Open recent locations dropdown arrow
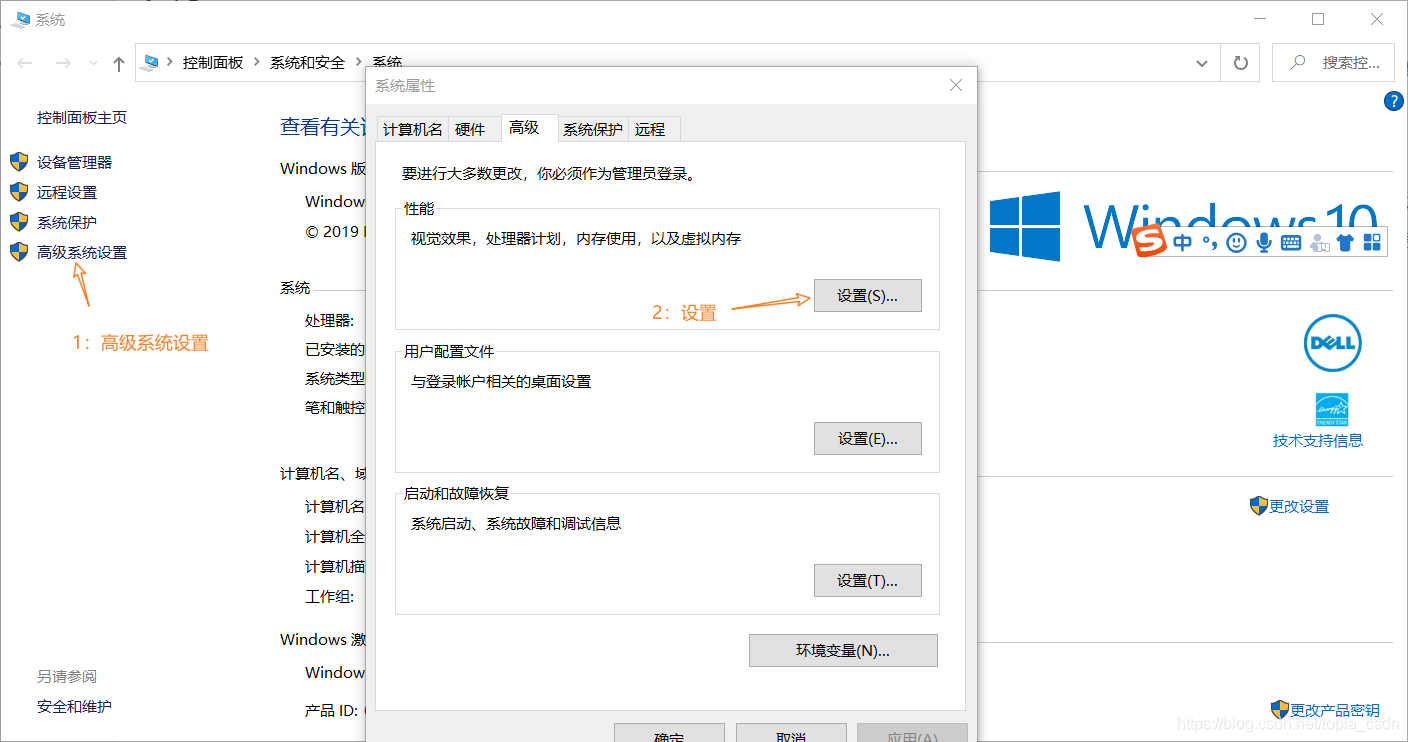 click(94, 63)
